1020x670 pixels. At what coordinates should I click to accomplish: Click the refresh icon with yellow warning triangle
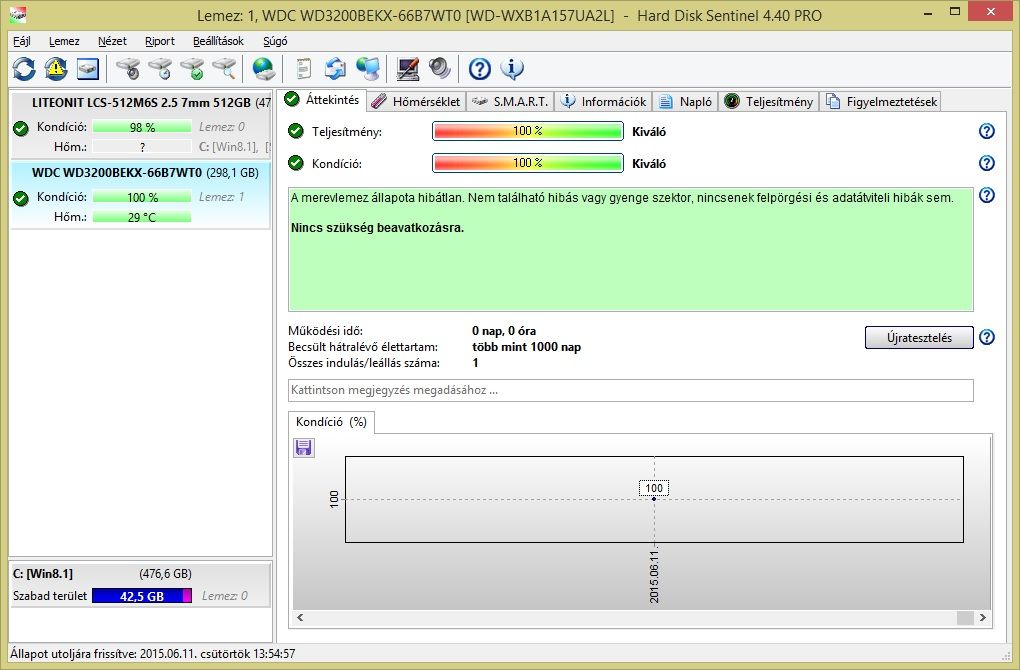click(x=56, y=68)
